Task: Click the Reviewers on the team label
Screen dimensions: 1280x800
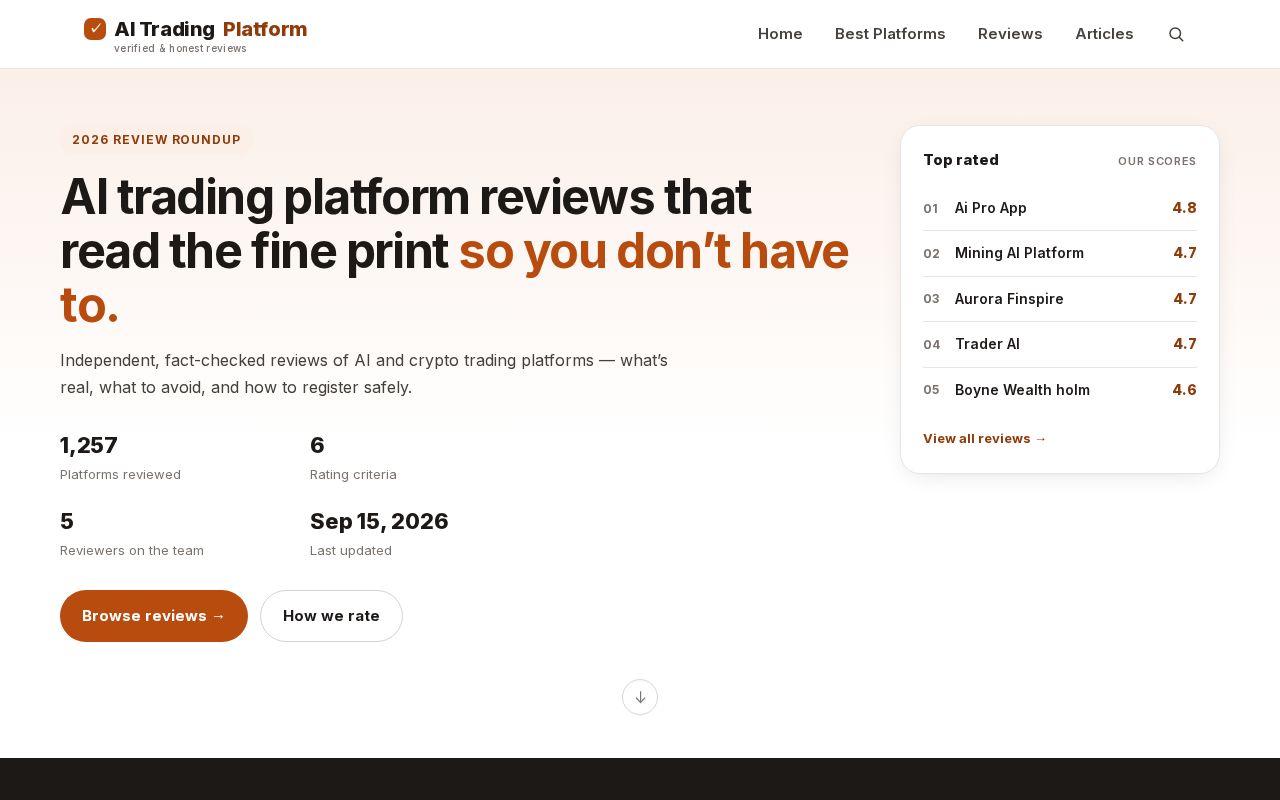Action: (132, 551)
